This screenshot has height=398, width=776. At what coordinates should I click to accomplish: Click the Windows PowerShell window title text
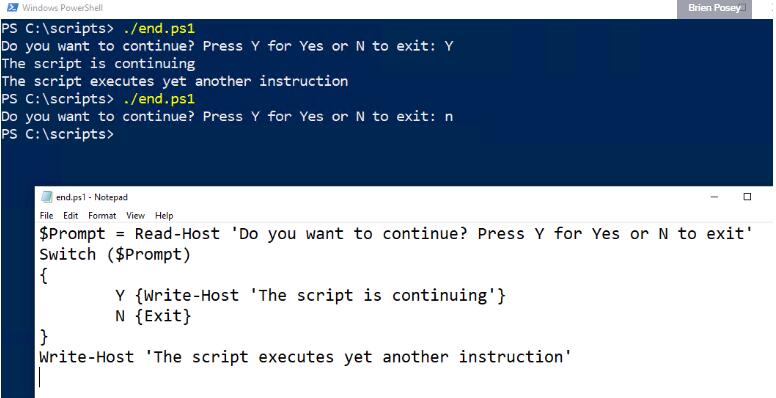pos(62,8)
